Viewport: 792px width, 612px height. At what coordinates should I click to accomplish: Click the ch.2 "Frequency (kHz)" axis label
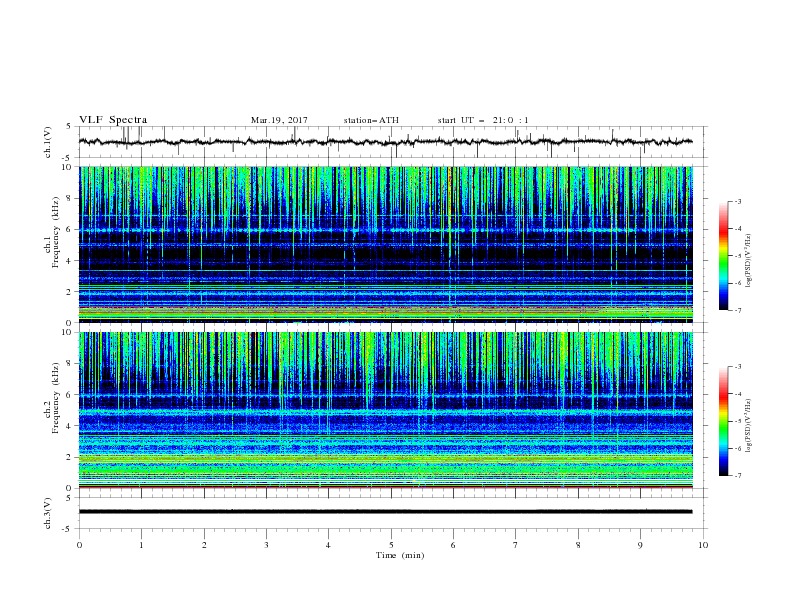click(55, 398)
